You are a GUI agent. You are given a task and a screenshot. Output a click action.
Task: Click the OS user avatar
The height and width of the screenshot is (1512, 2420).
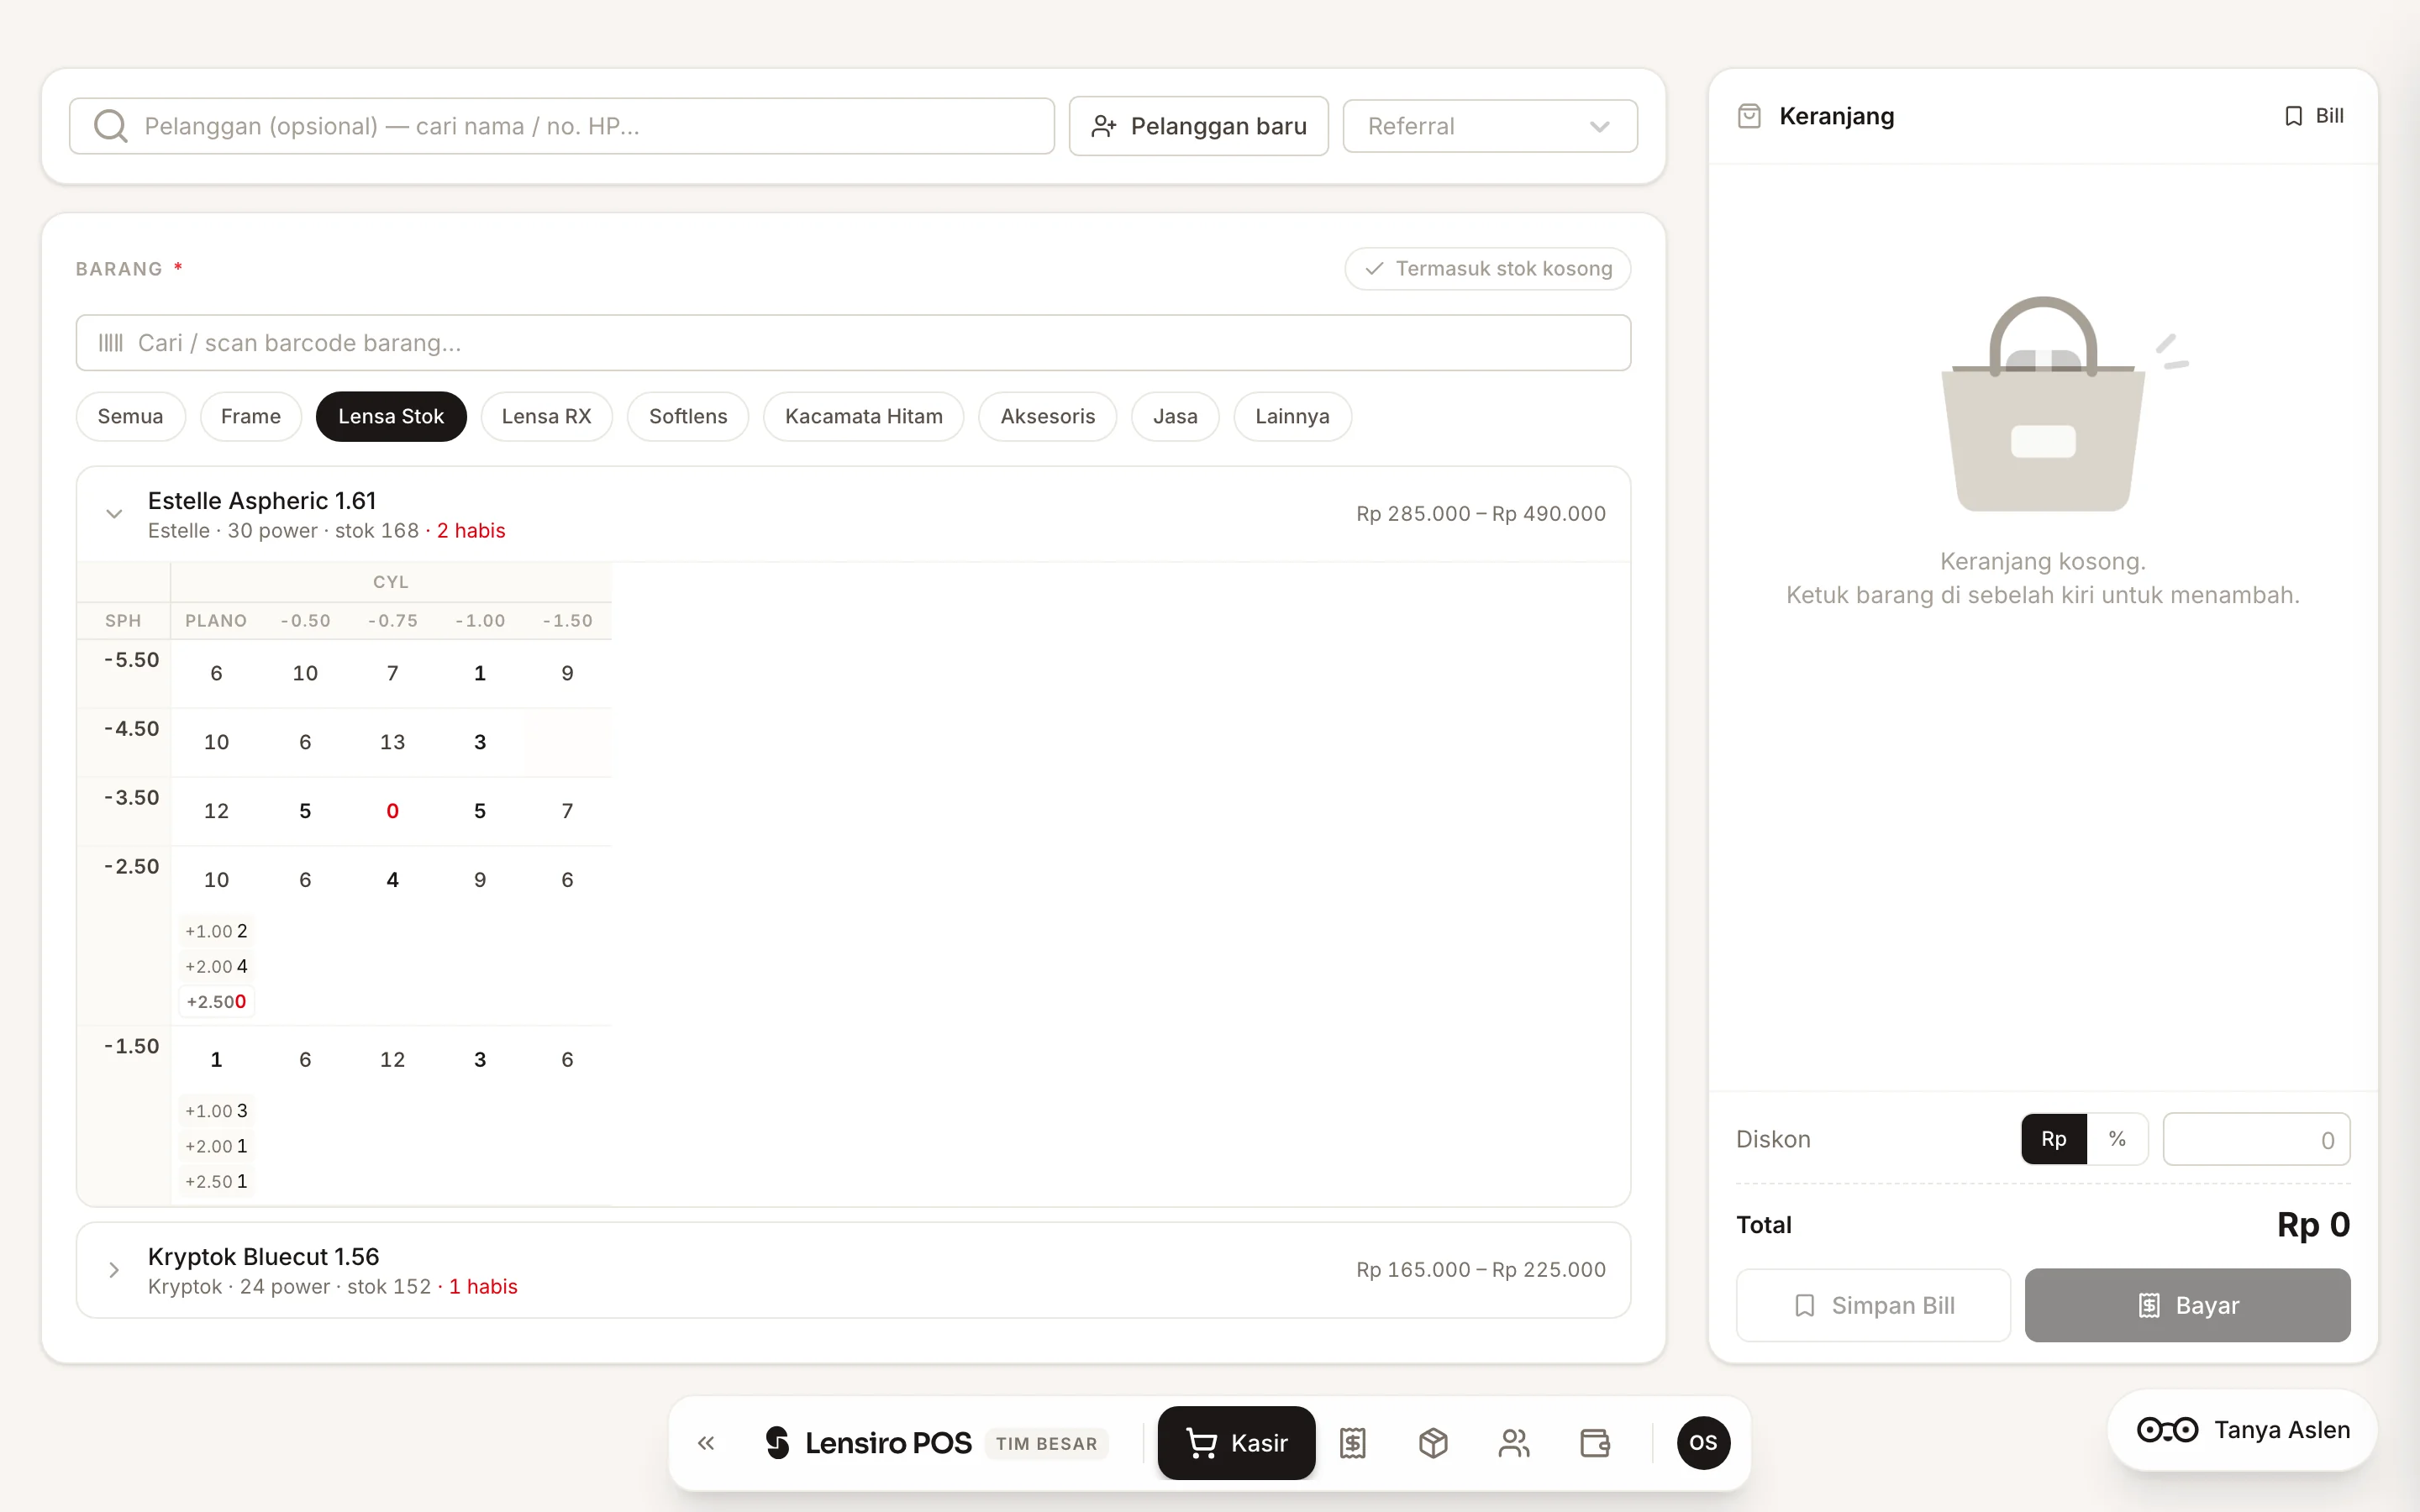click(1703, 1443)
